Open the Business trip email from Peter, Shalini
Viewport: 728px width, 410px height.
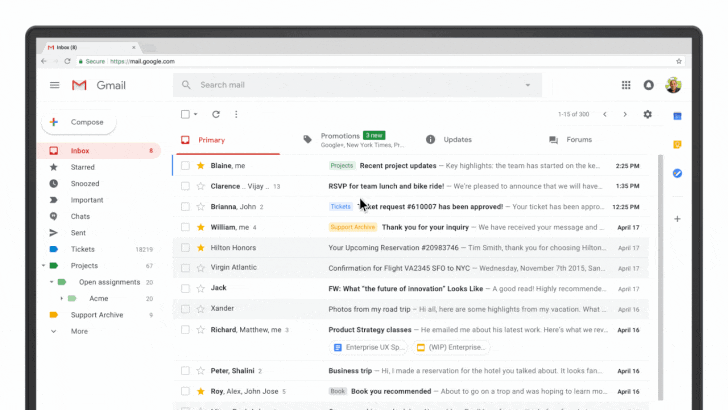coord(410,371)
